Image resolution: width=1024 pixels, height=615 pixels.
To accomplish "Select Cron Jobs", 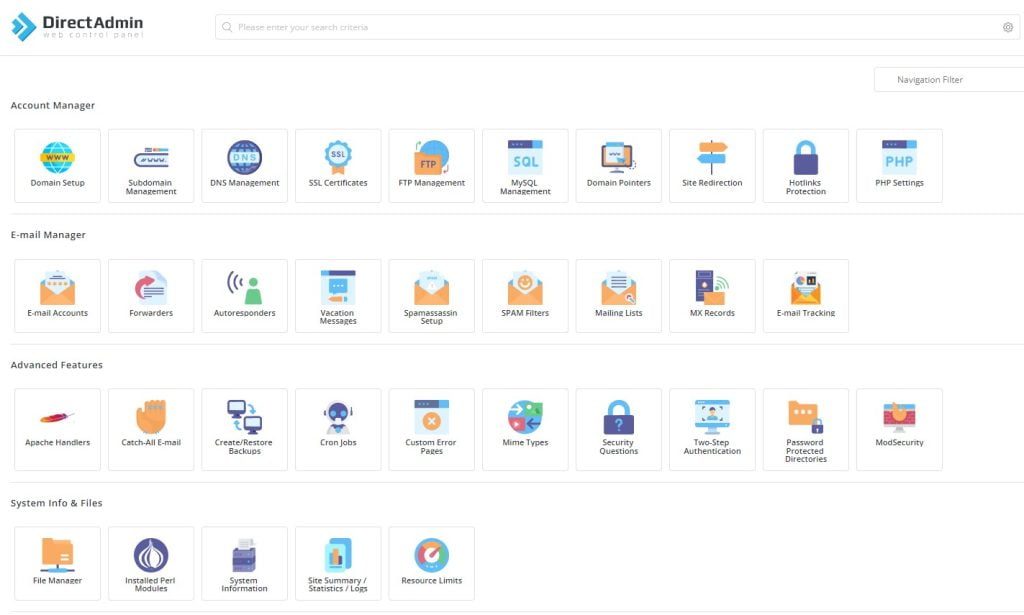I will click(337, 428).
